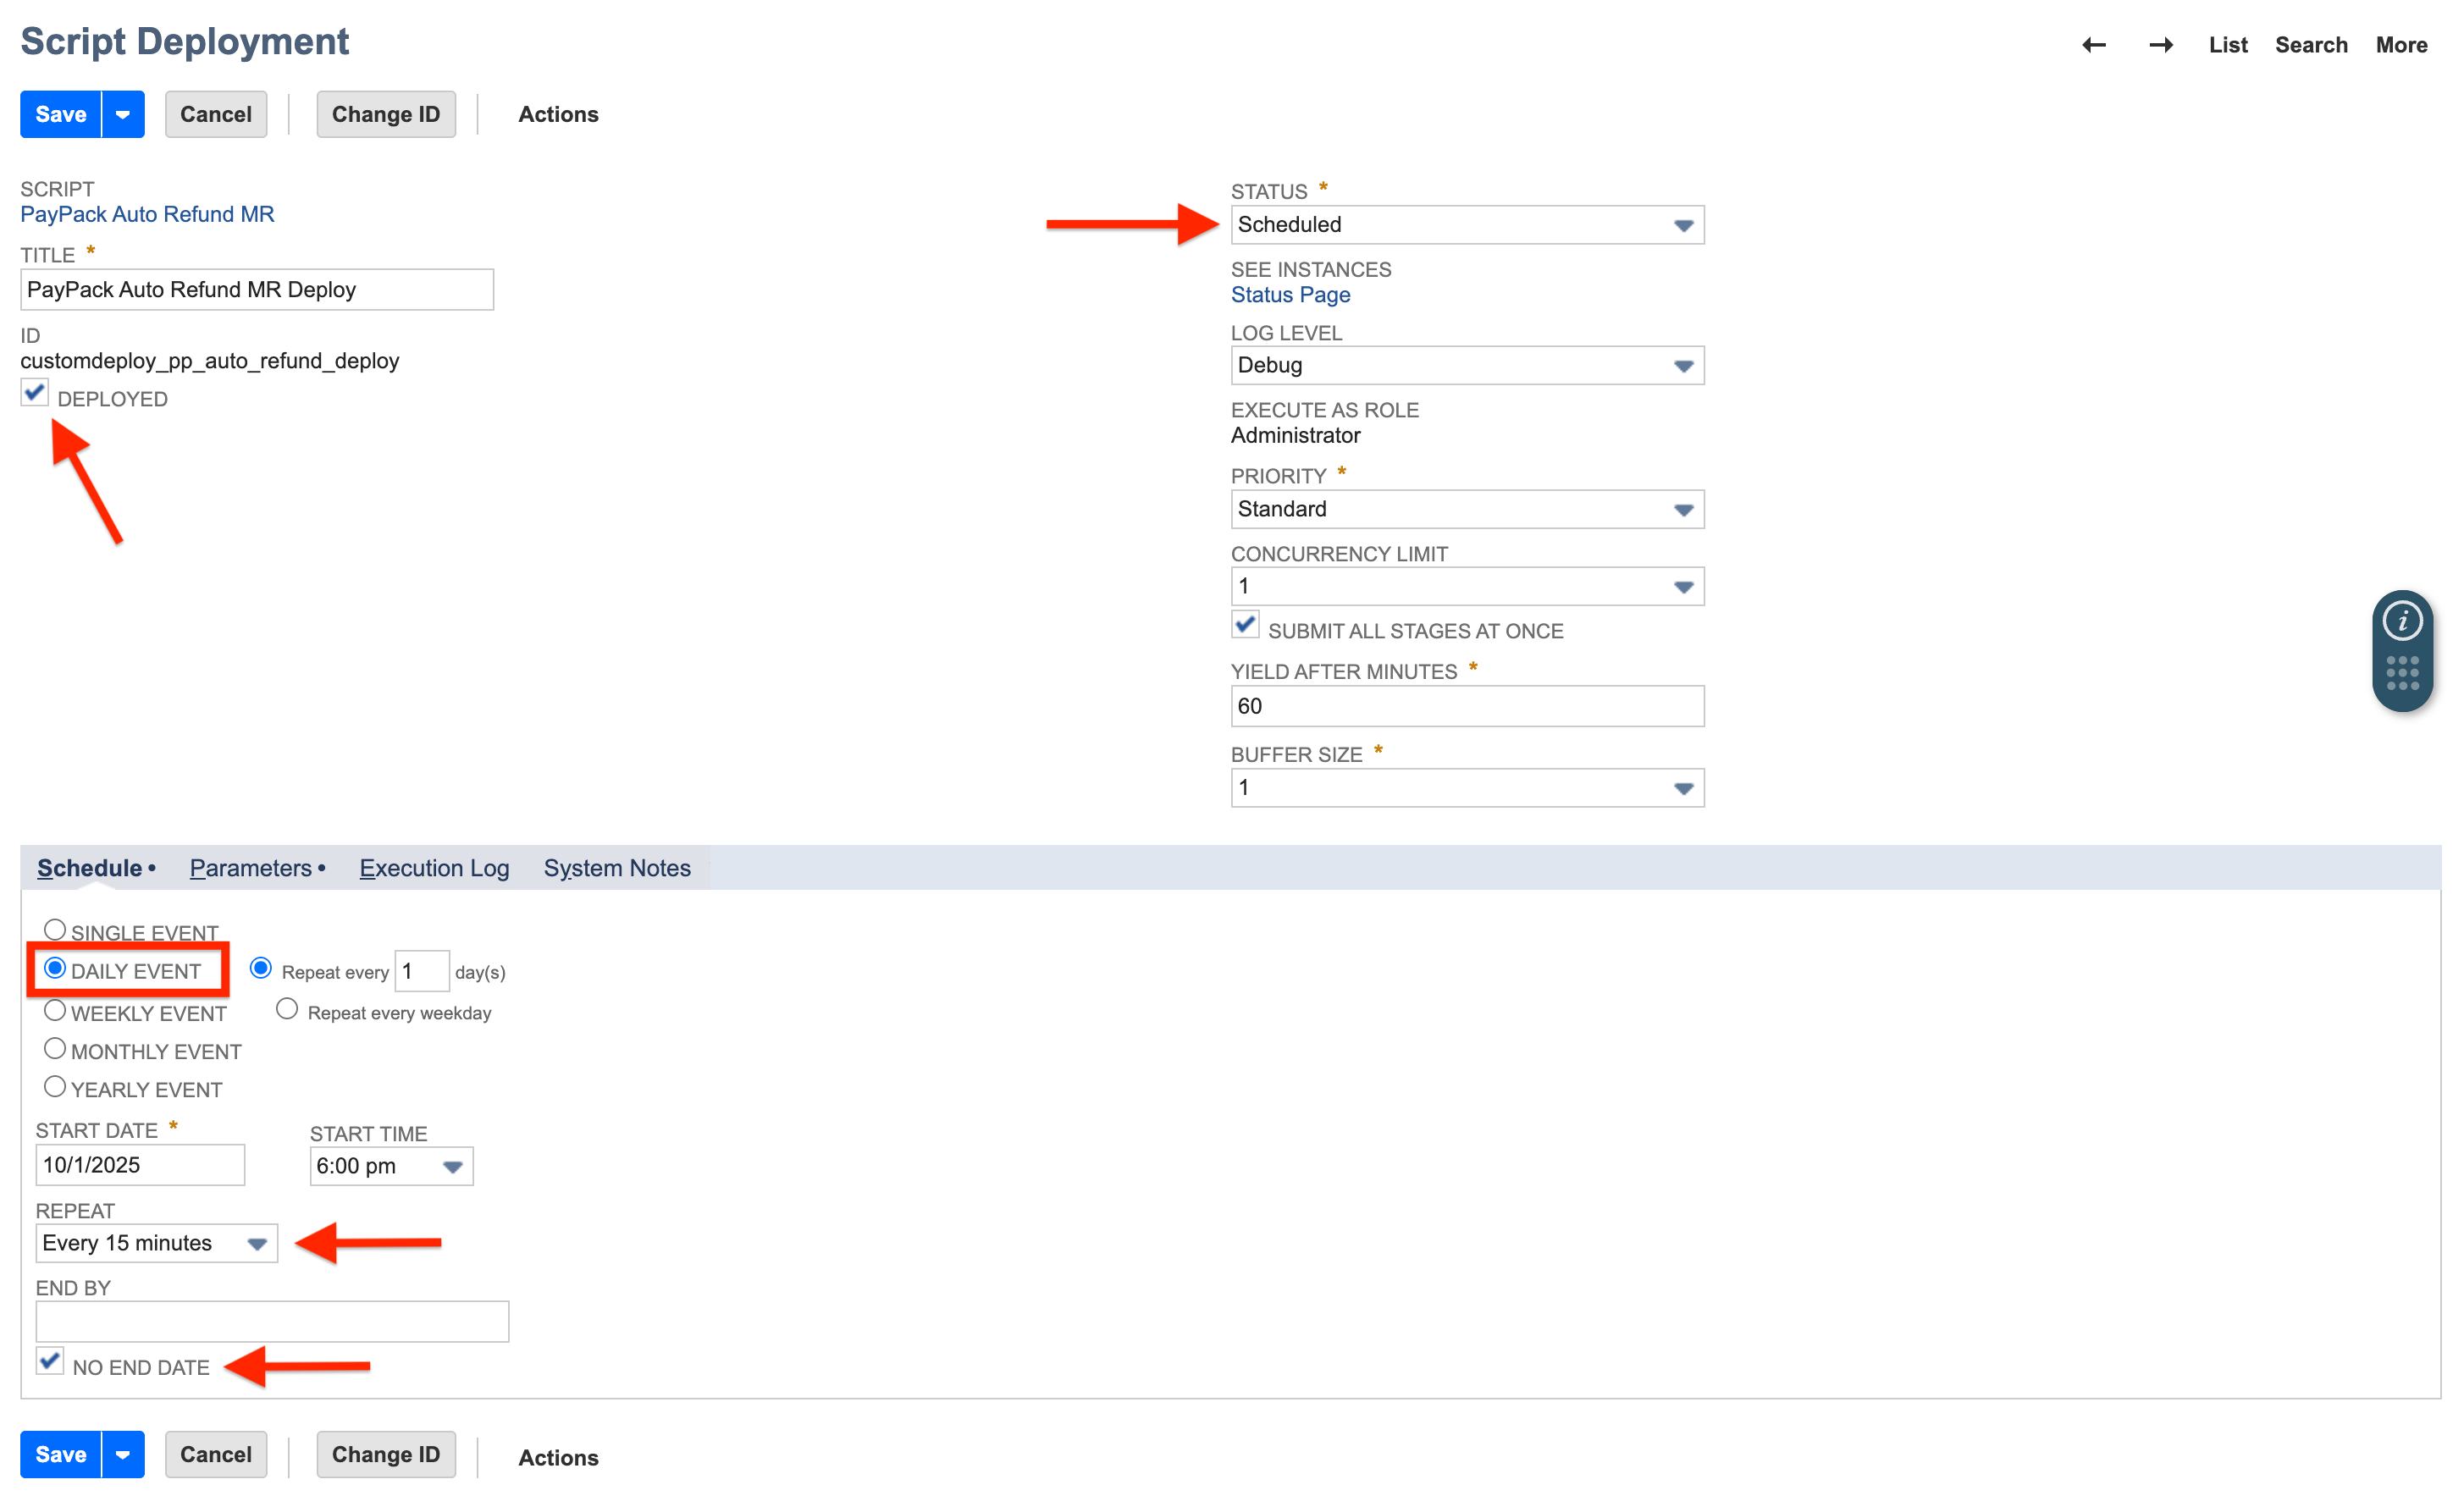Toggle Submit All Stages At Once
The image size is (2464, 1507).
[x=1245, y=624]
